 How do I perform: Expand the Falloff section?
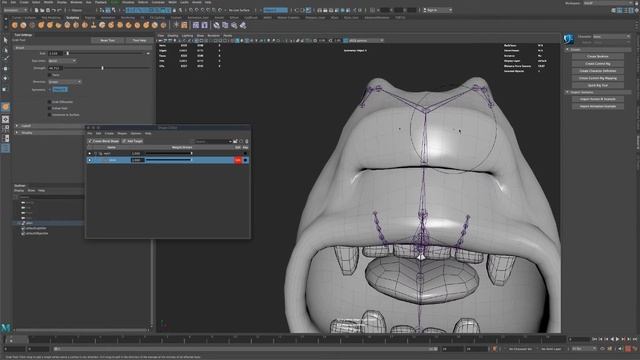17,126
